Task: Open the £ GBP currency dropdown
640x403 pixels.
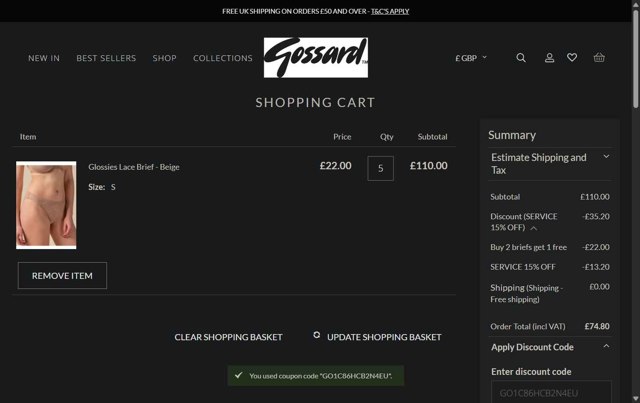Action: coord(471,58)
